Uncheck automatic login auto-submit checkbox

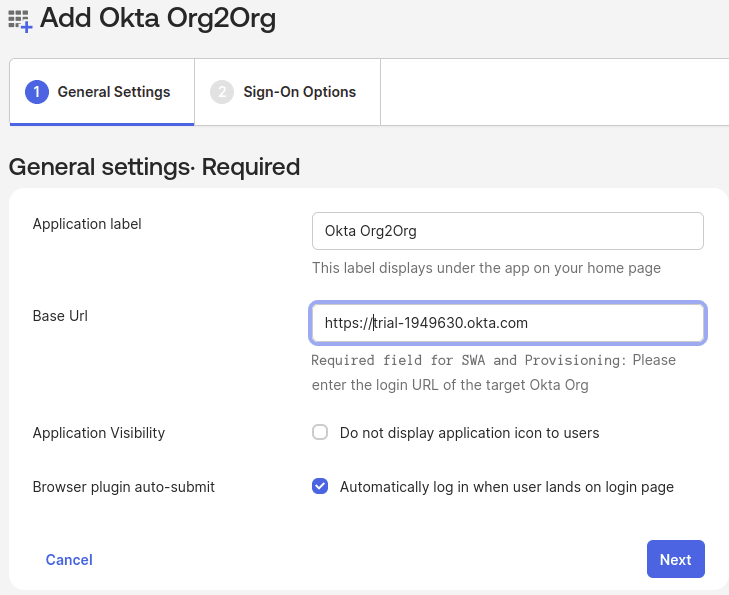[x=320, y=486]
